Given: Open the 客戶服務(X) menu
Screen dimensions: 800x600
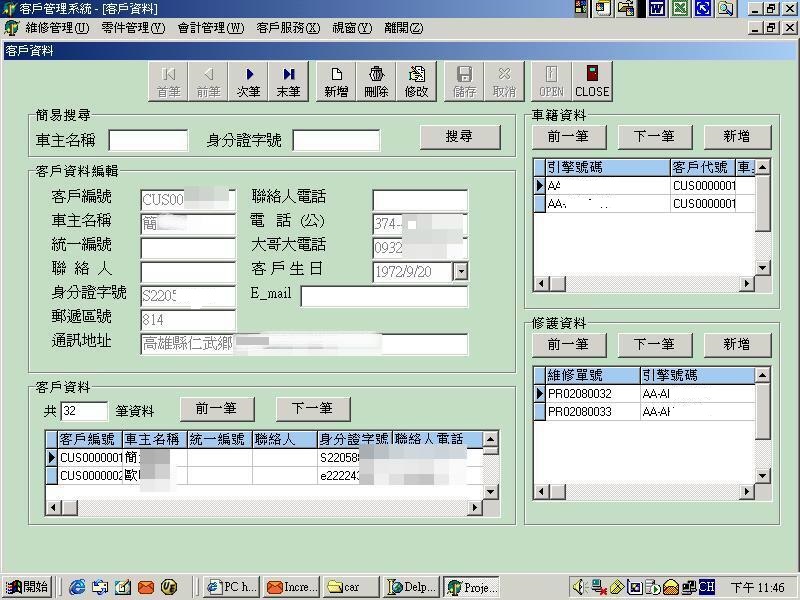Looking at the screenshot, I should (288, 28).
